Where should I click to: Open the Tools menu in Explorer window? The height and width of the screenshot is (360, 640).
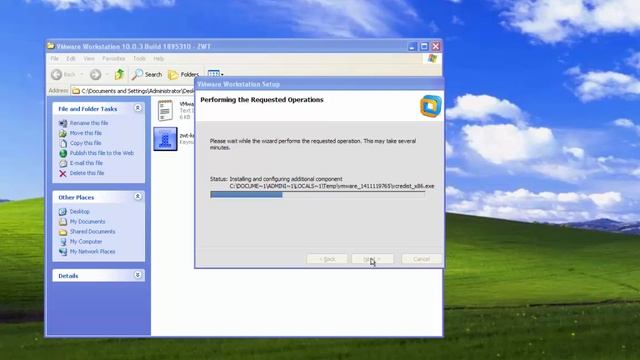click(139, 59)
